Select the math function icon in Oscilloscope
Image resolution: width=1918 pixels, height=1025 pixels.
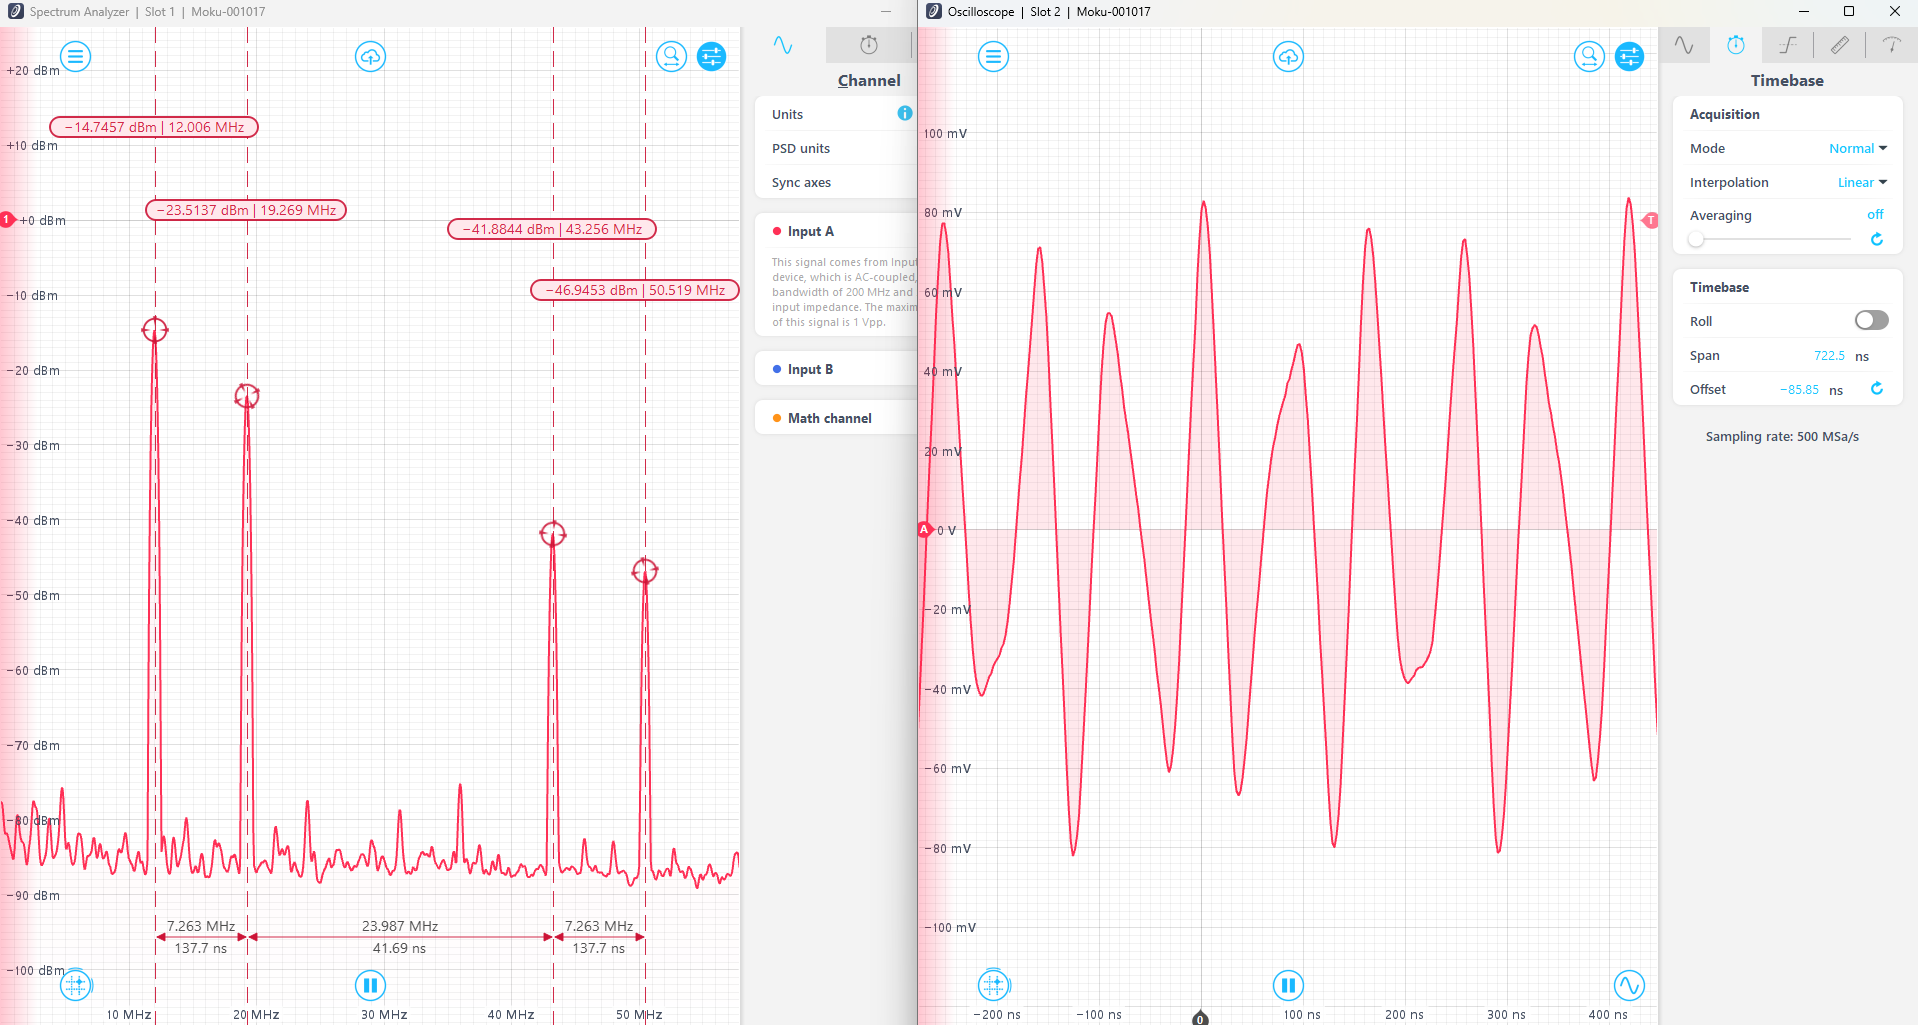tap(1787, 44)
